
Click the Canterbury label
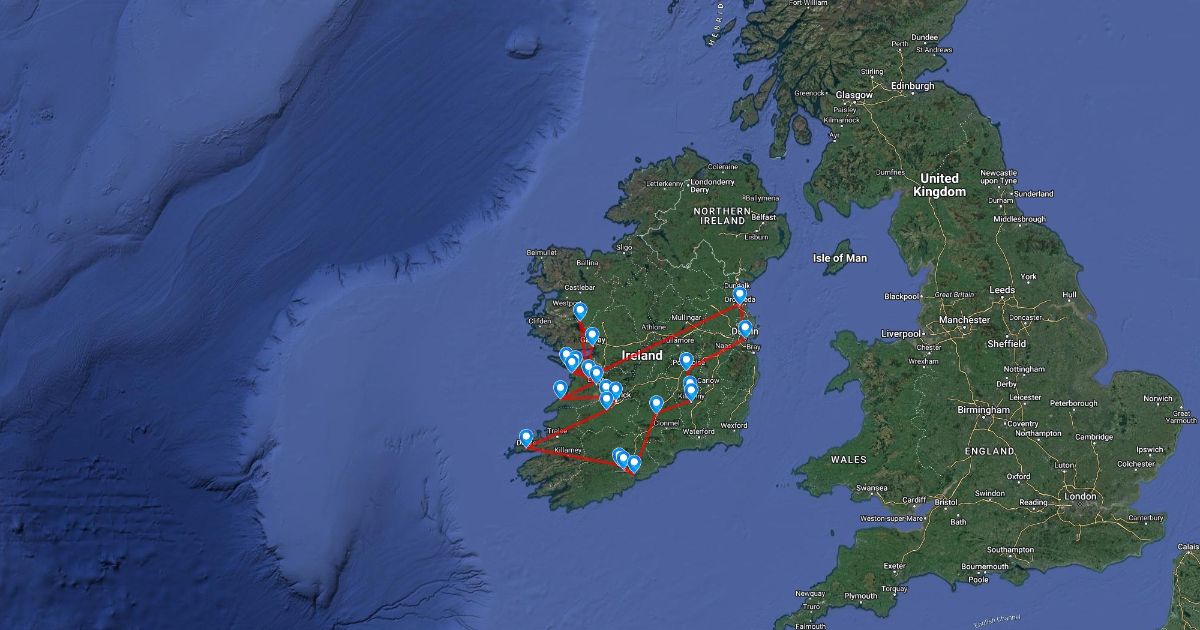click(x=1144, y=518)
